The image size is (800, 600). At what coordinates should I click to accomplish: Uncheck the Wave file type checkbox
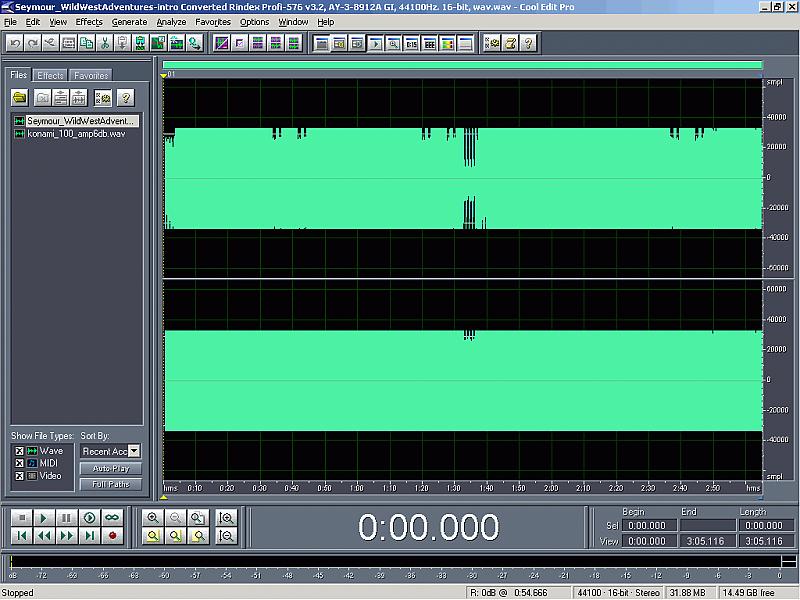pyautogui.click(x=17, y=451)
